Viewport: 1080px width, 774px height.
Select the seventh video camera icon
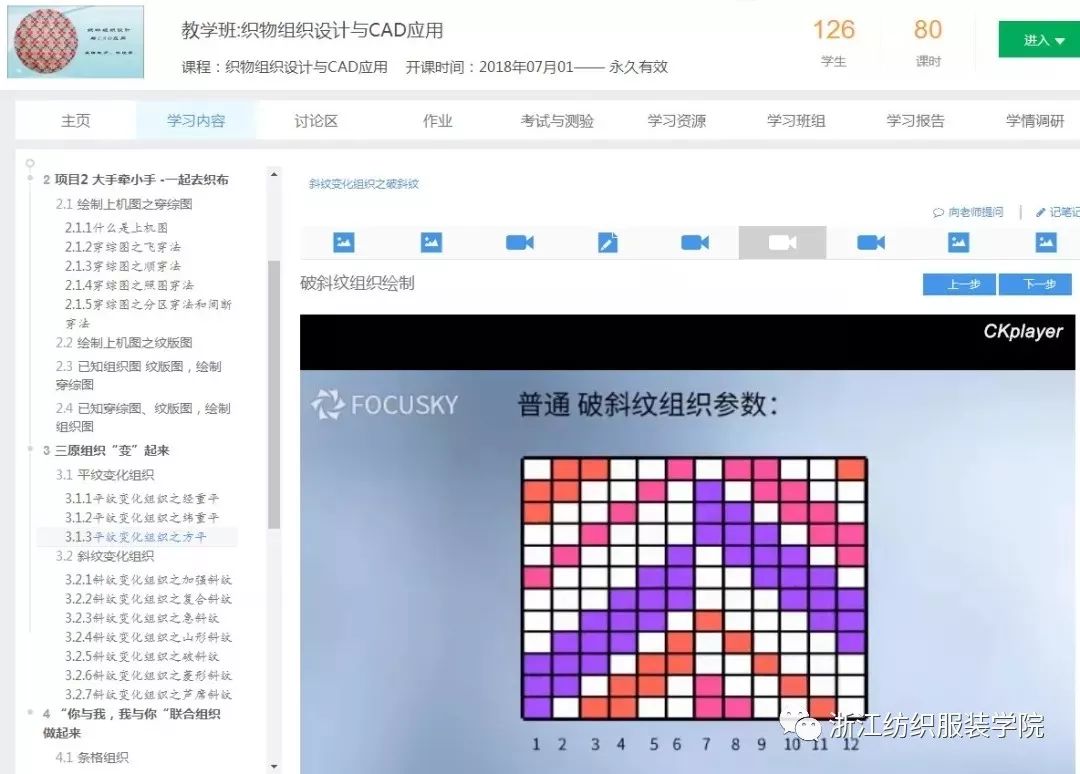869,241
